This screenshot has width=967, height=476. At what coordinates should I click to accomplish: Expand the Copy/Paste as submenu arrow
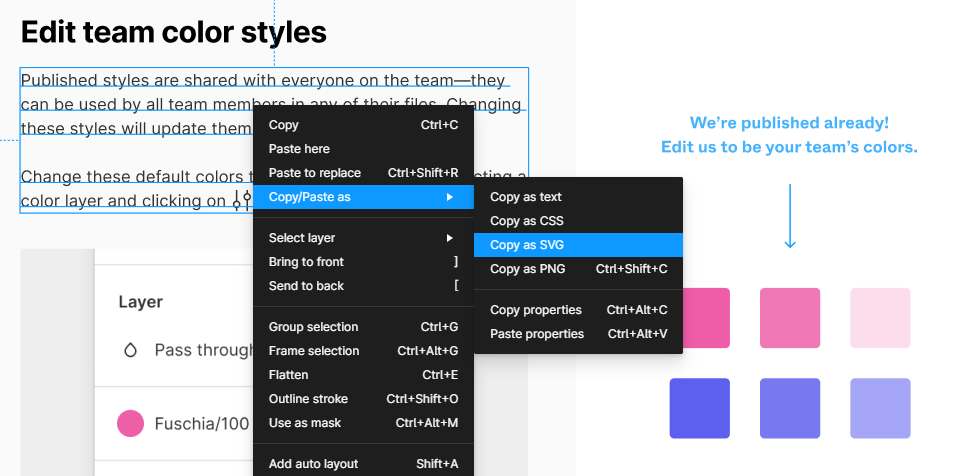pos(450,197)
